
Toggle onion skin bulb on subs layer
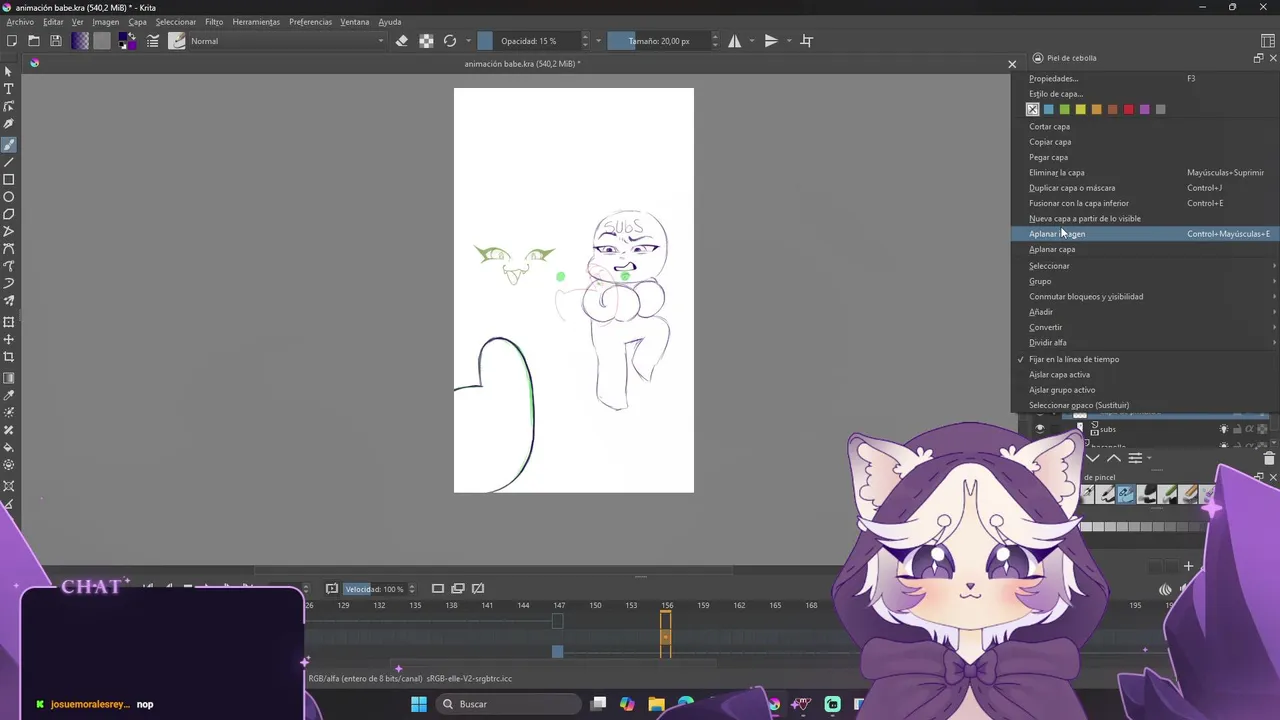(x=1224, y=429)
